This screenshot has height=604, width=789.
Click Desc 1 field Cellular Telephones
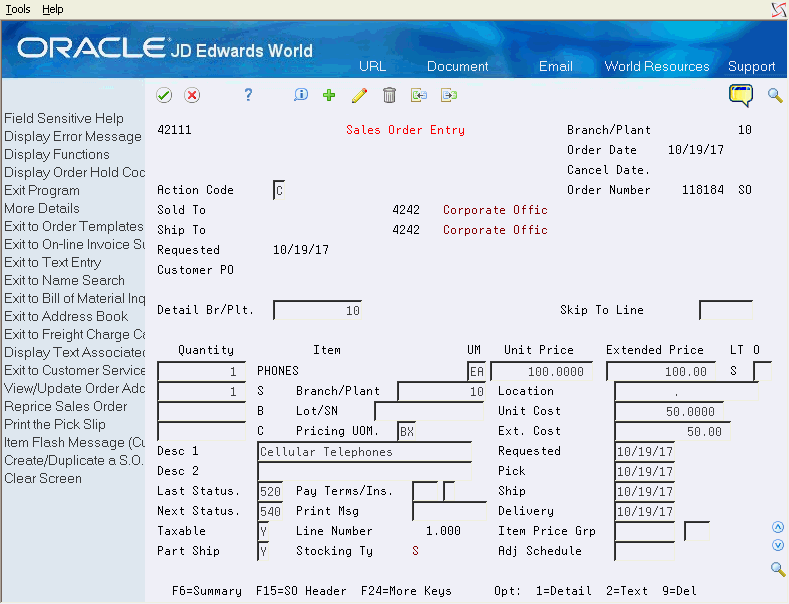pyautogui.click(x=365, y=451)
